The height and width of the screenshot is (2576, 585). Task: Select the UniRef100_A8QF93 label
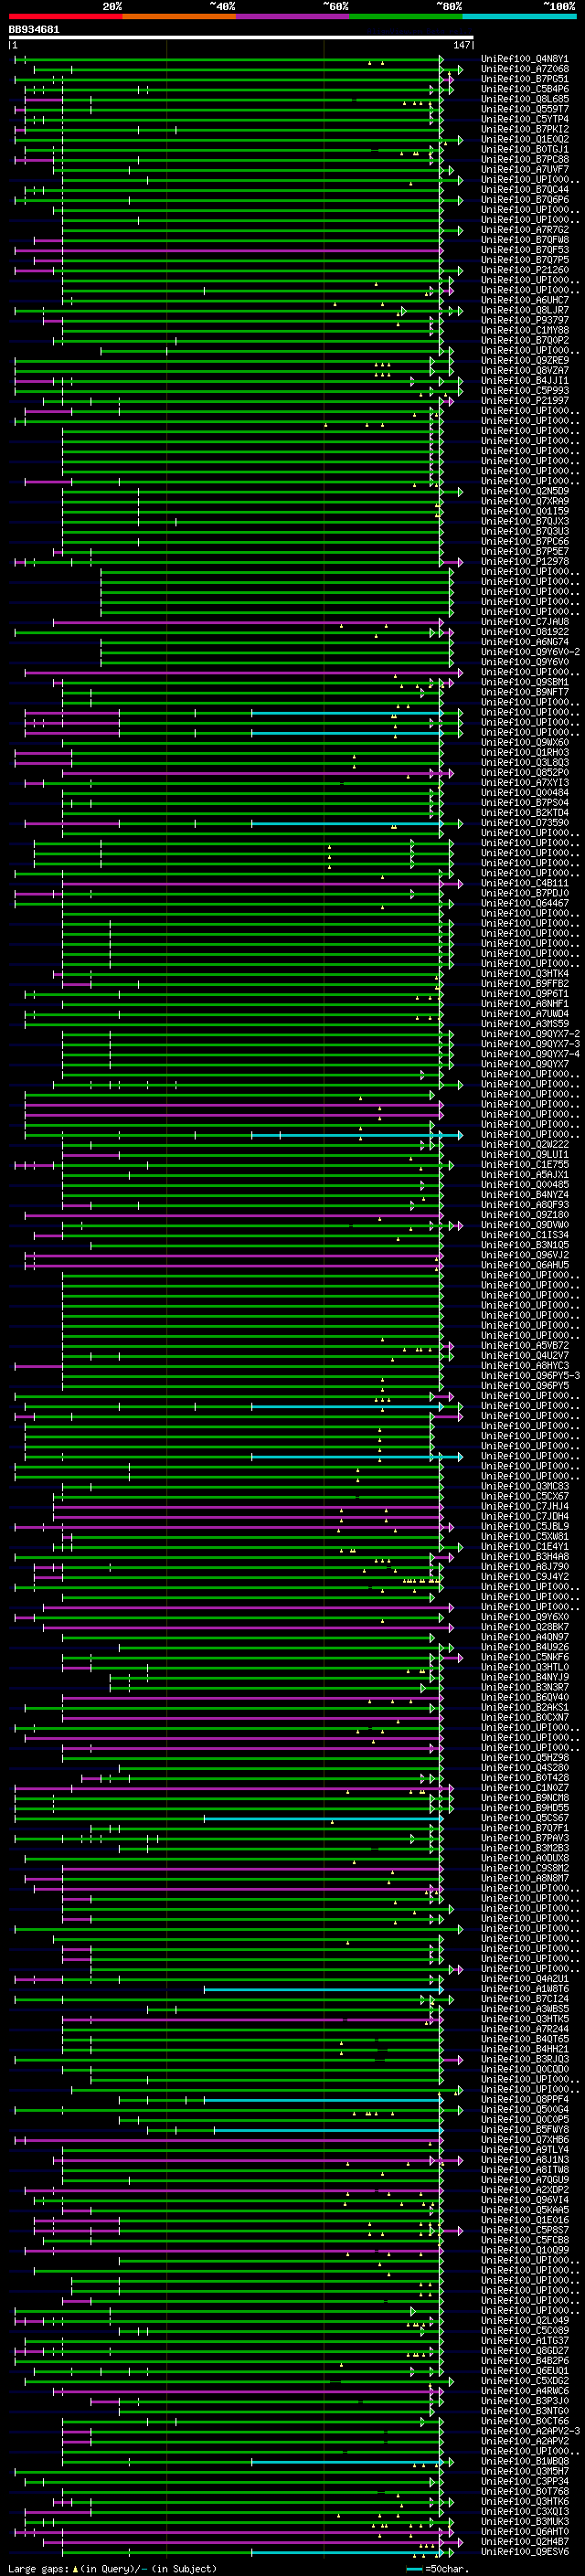(524, 1205)
